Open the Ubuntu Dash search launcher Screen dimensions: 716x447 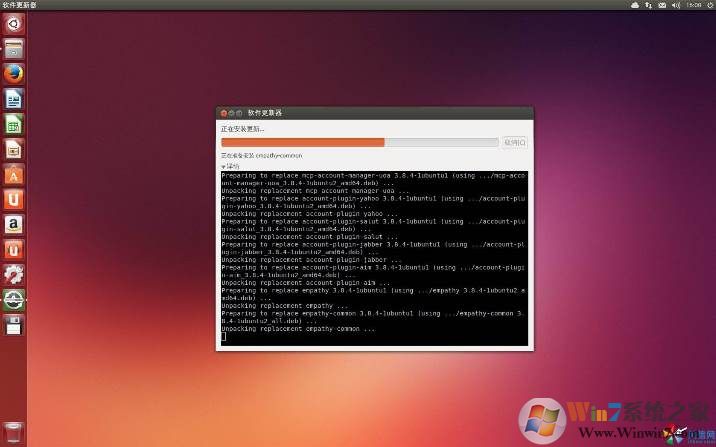(14, 23)
